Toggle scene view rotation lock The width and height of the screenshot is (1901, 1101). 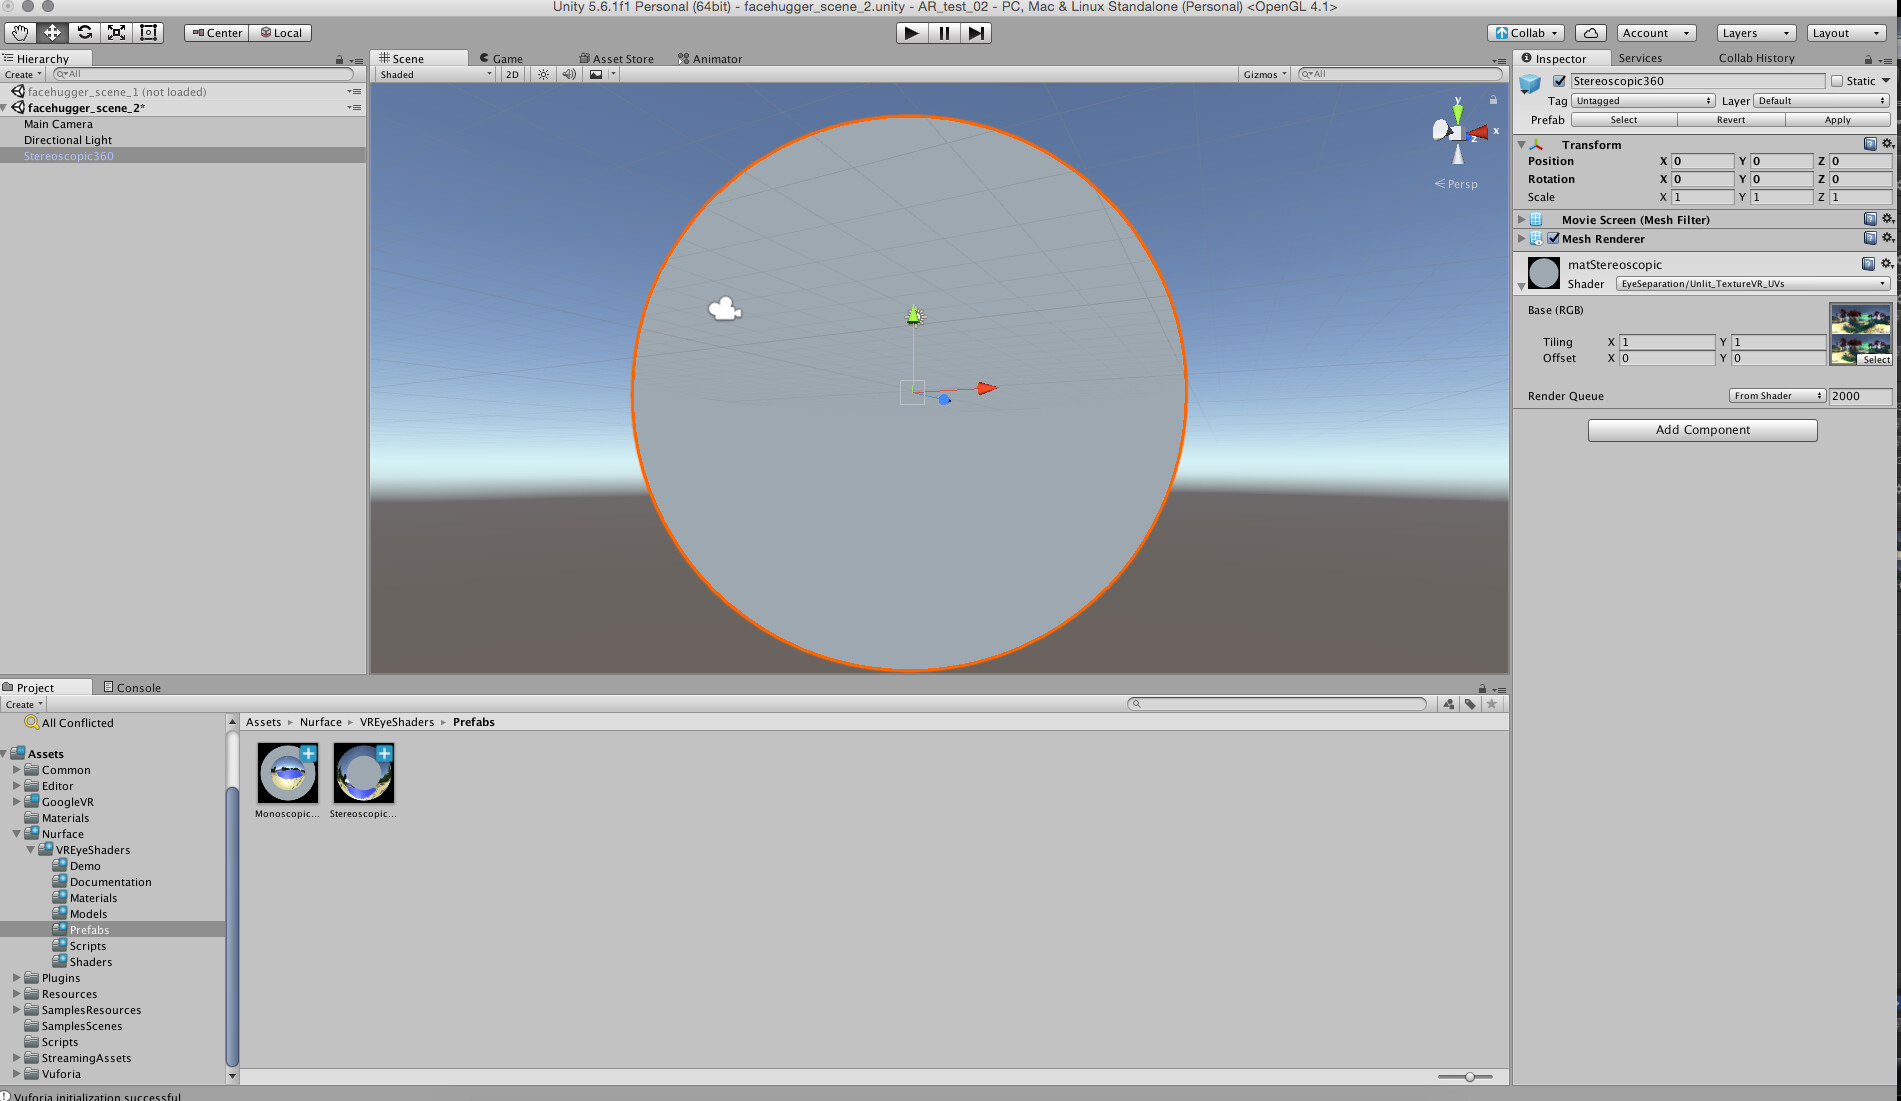pyautogui.click(x=1493, y=100)
